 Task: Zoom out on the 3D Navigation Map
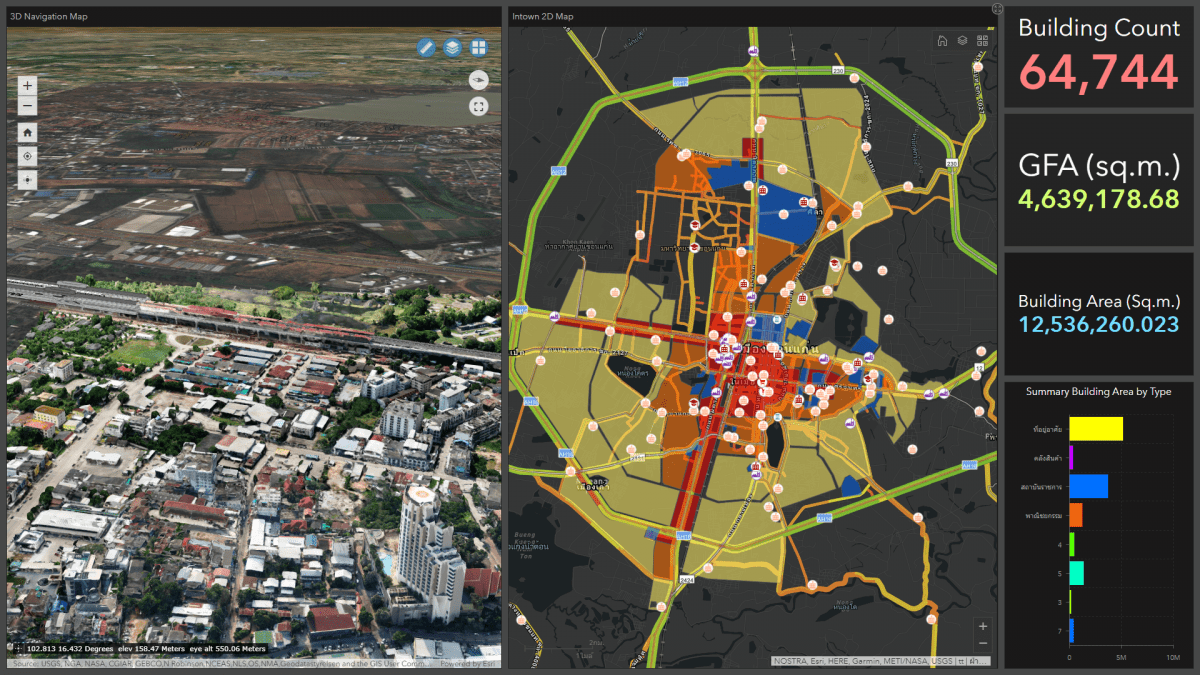28,106
